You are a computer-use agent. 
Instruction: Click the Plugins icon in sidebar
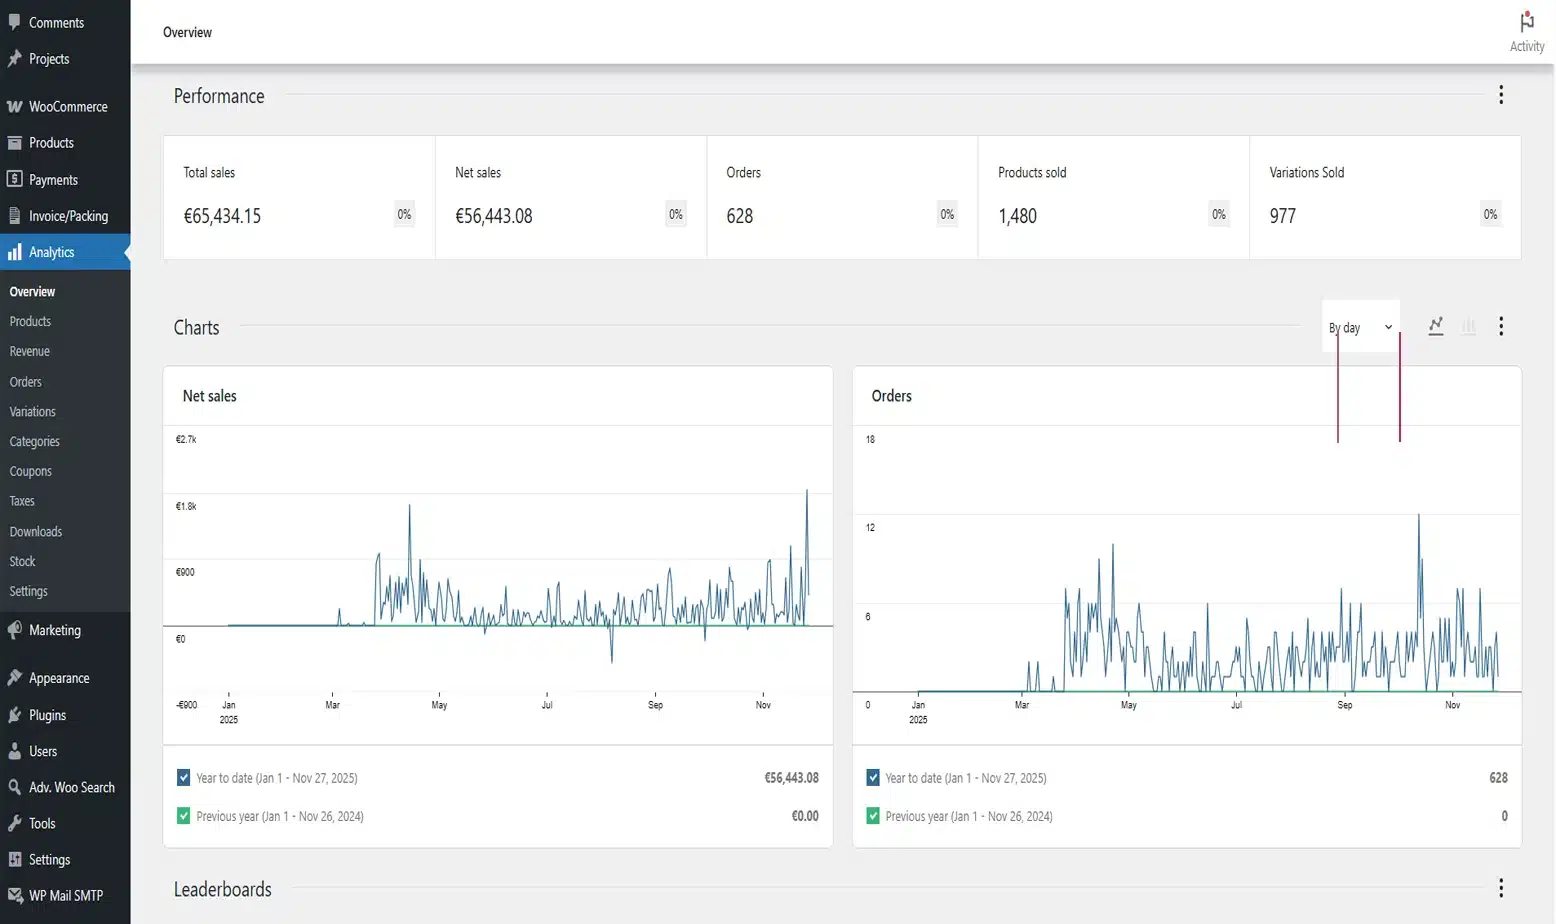point(14,715)
